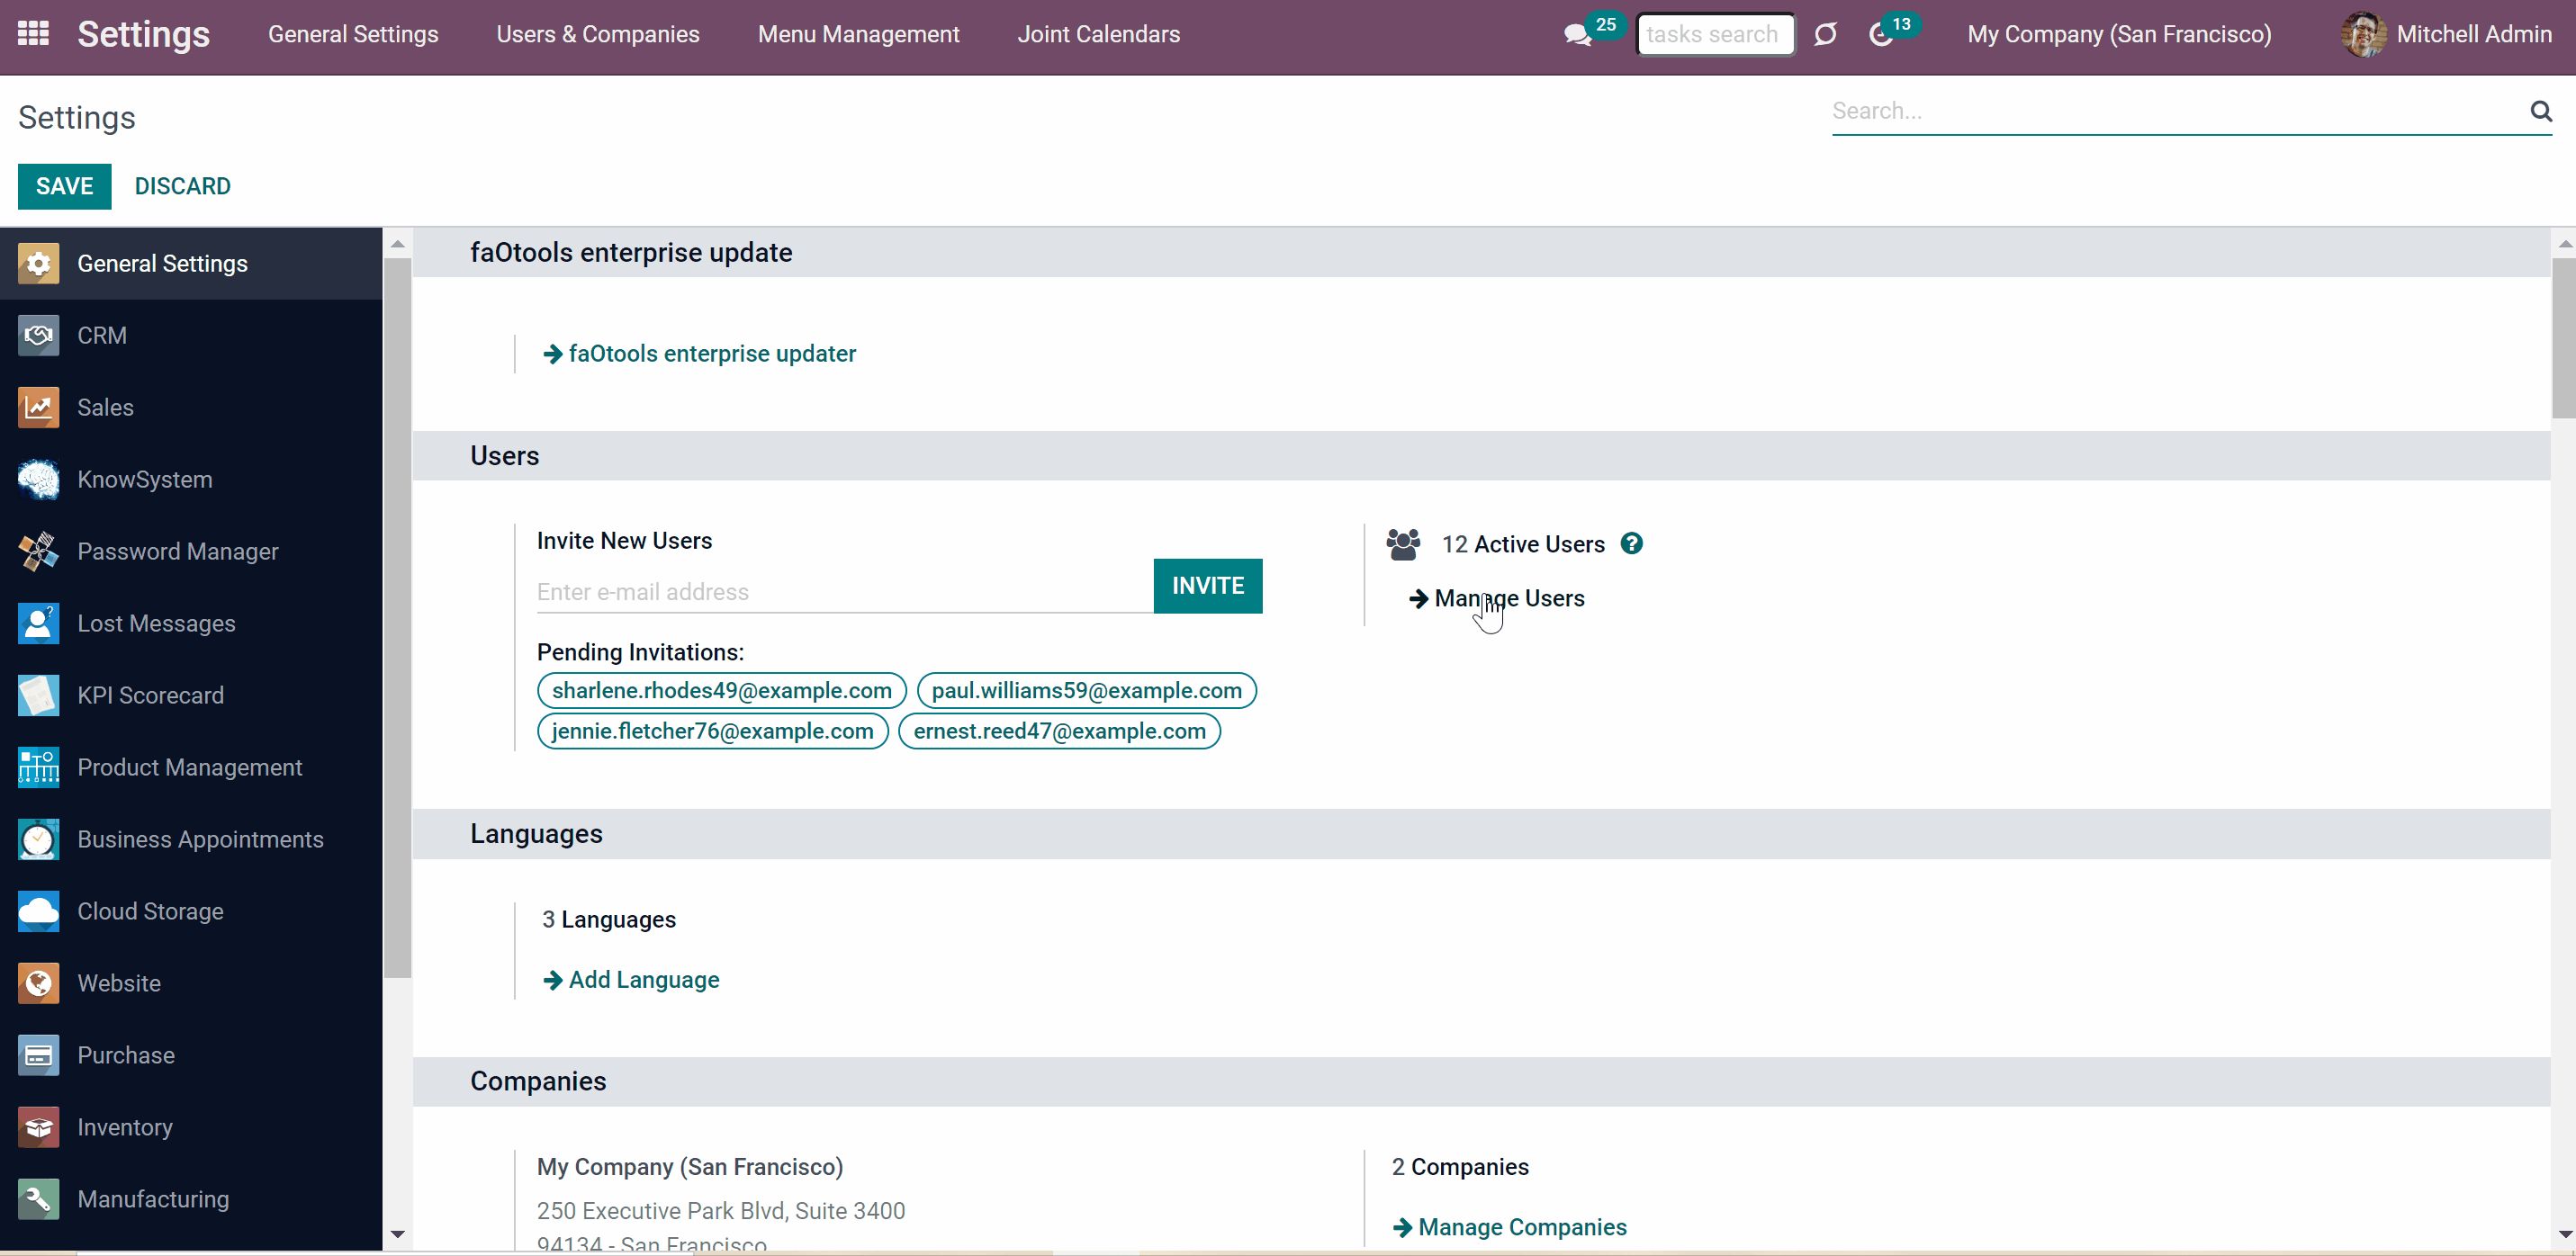Open the KPI Scorecard sidebar icon

38,695
